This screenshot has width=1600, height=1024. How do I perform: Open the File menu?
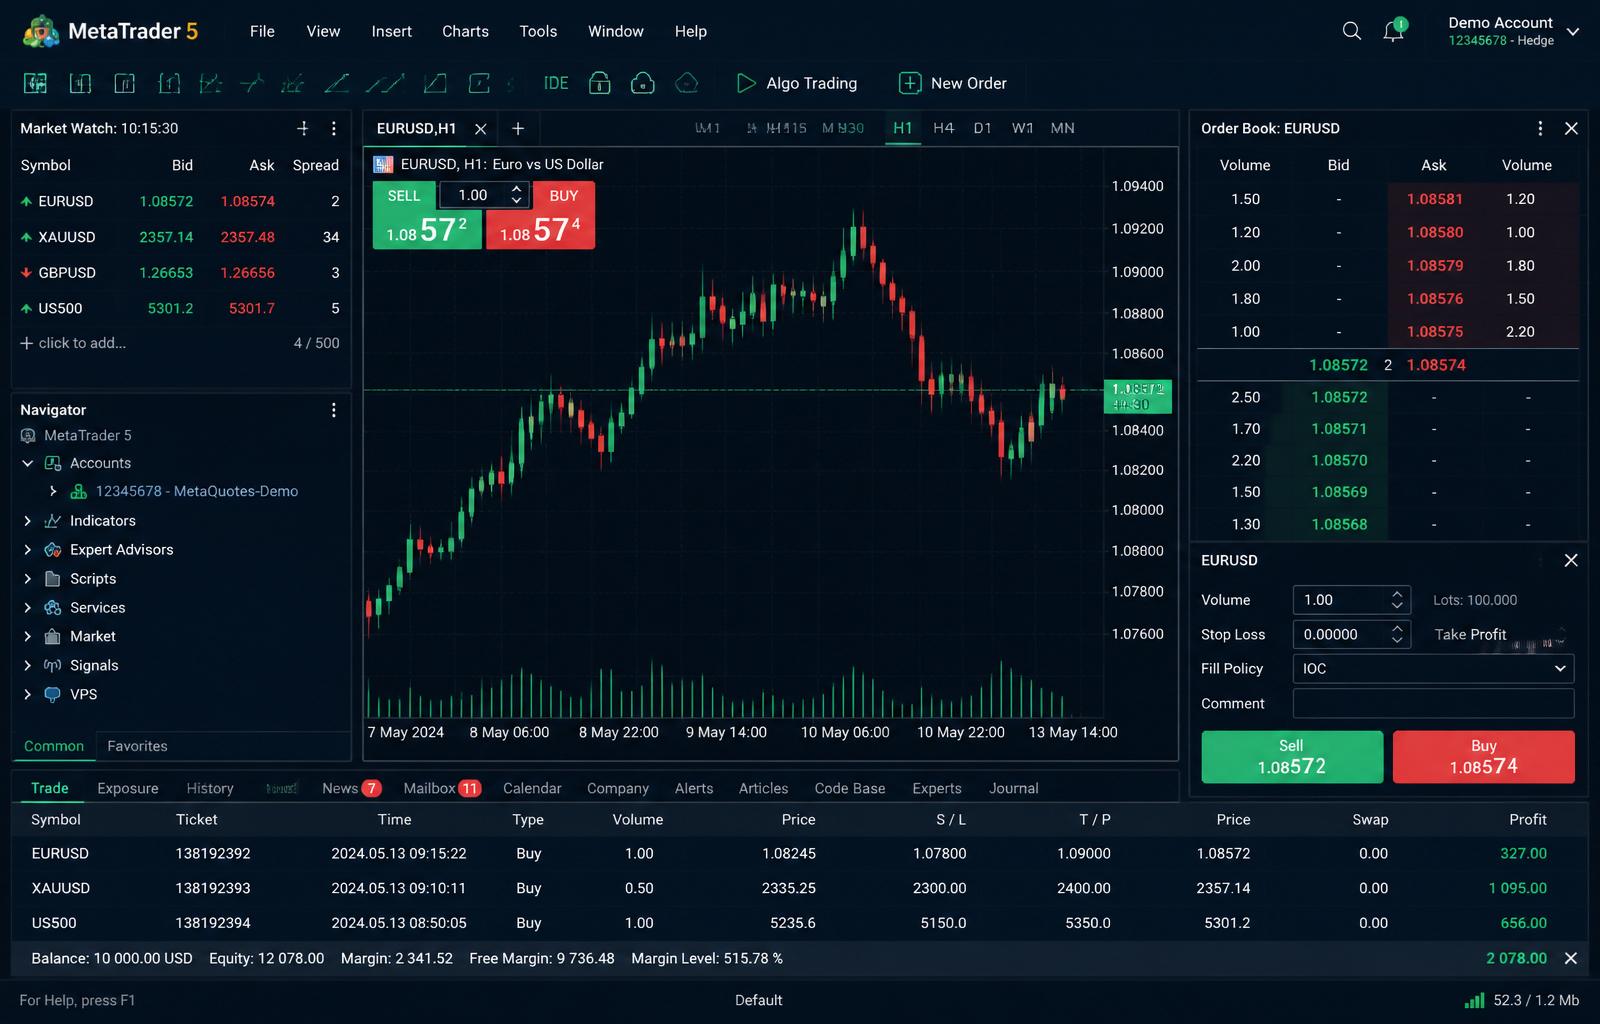click(x=262, y=31)
